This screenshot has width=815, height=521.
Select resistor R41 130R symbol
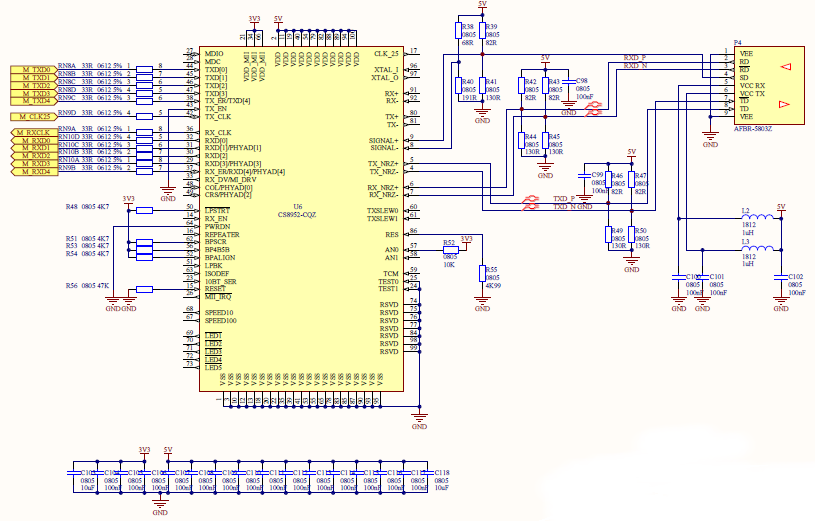point(482,85)
